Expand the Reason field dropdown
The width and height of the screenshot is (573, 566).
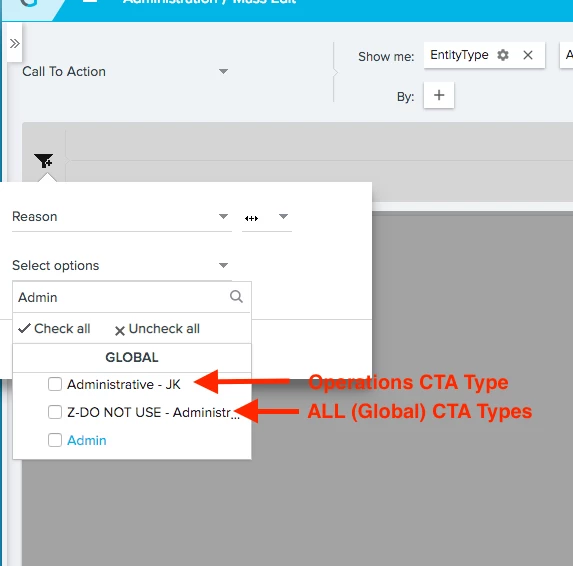point(122,217)
